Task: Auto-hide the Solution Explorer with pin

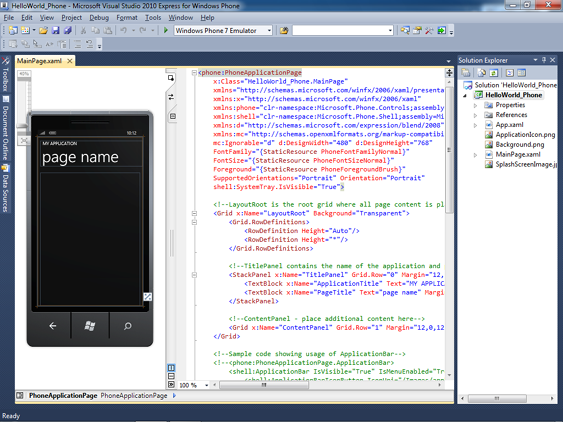Action: (x=544, y=60)
